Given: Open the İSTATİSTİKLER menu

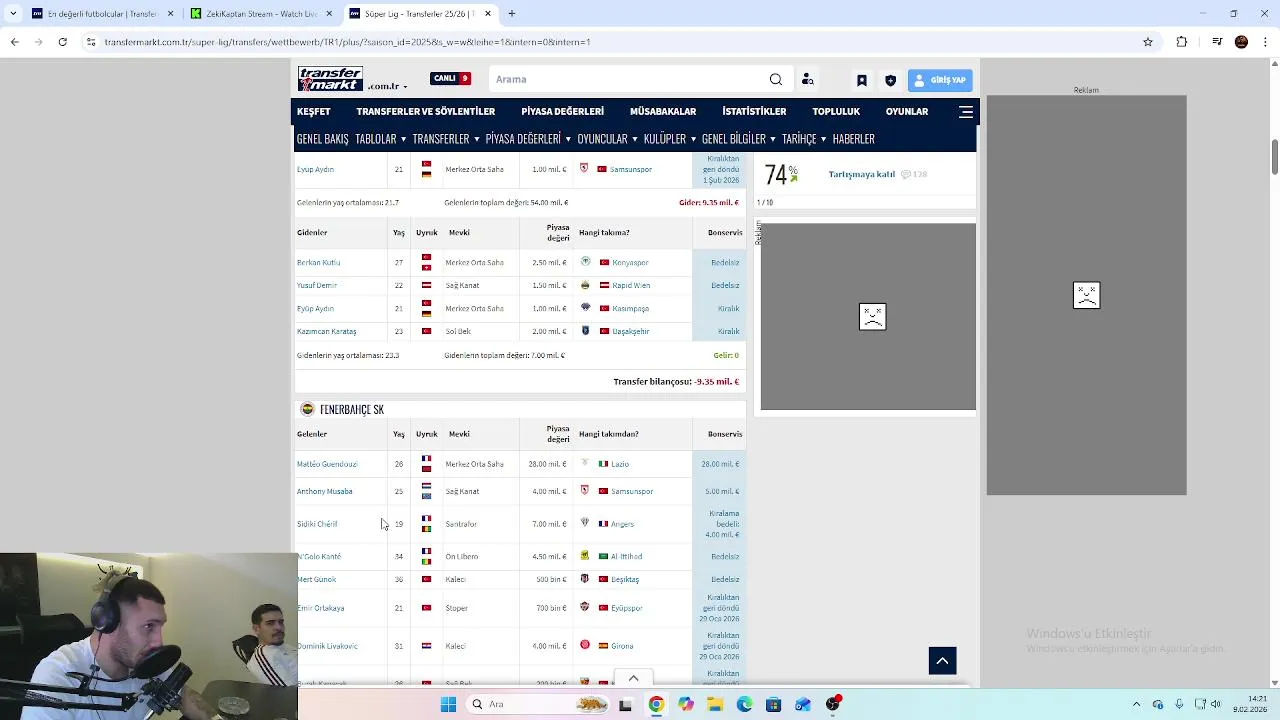Looking at the screenshot, I should click(754, 111).
